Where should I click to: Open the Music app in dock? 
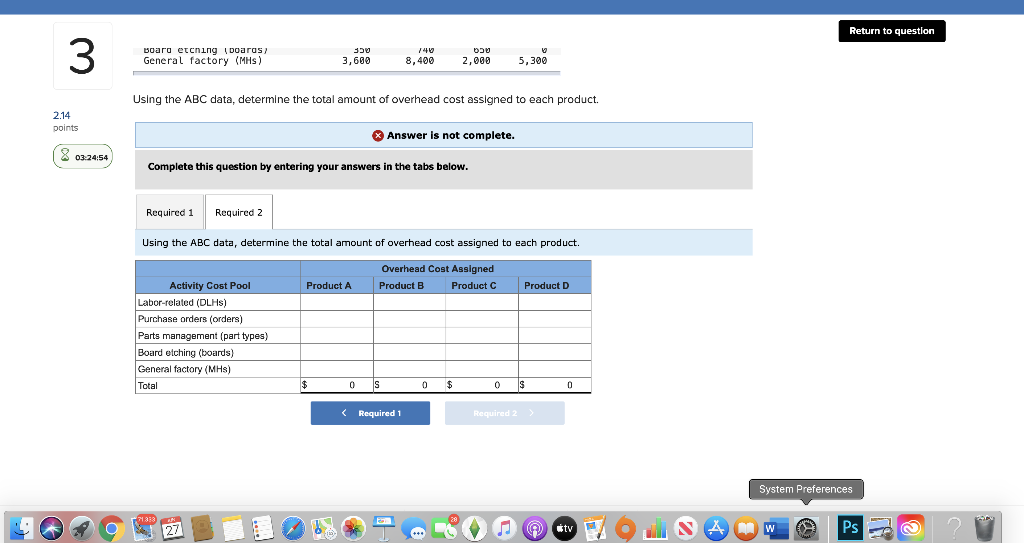coord(504,528)
